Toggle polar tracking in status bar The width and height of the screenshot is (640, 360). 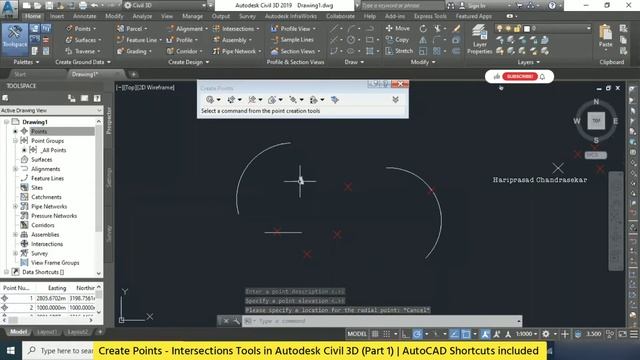417,334
